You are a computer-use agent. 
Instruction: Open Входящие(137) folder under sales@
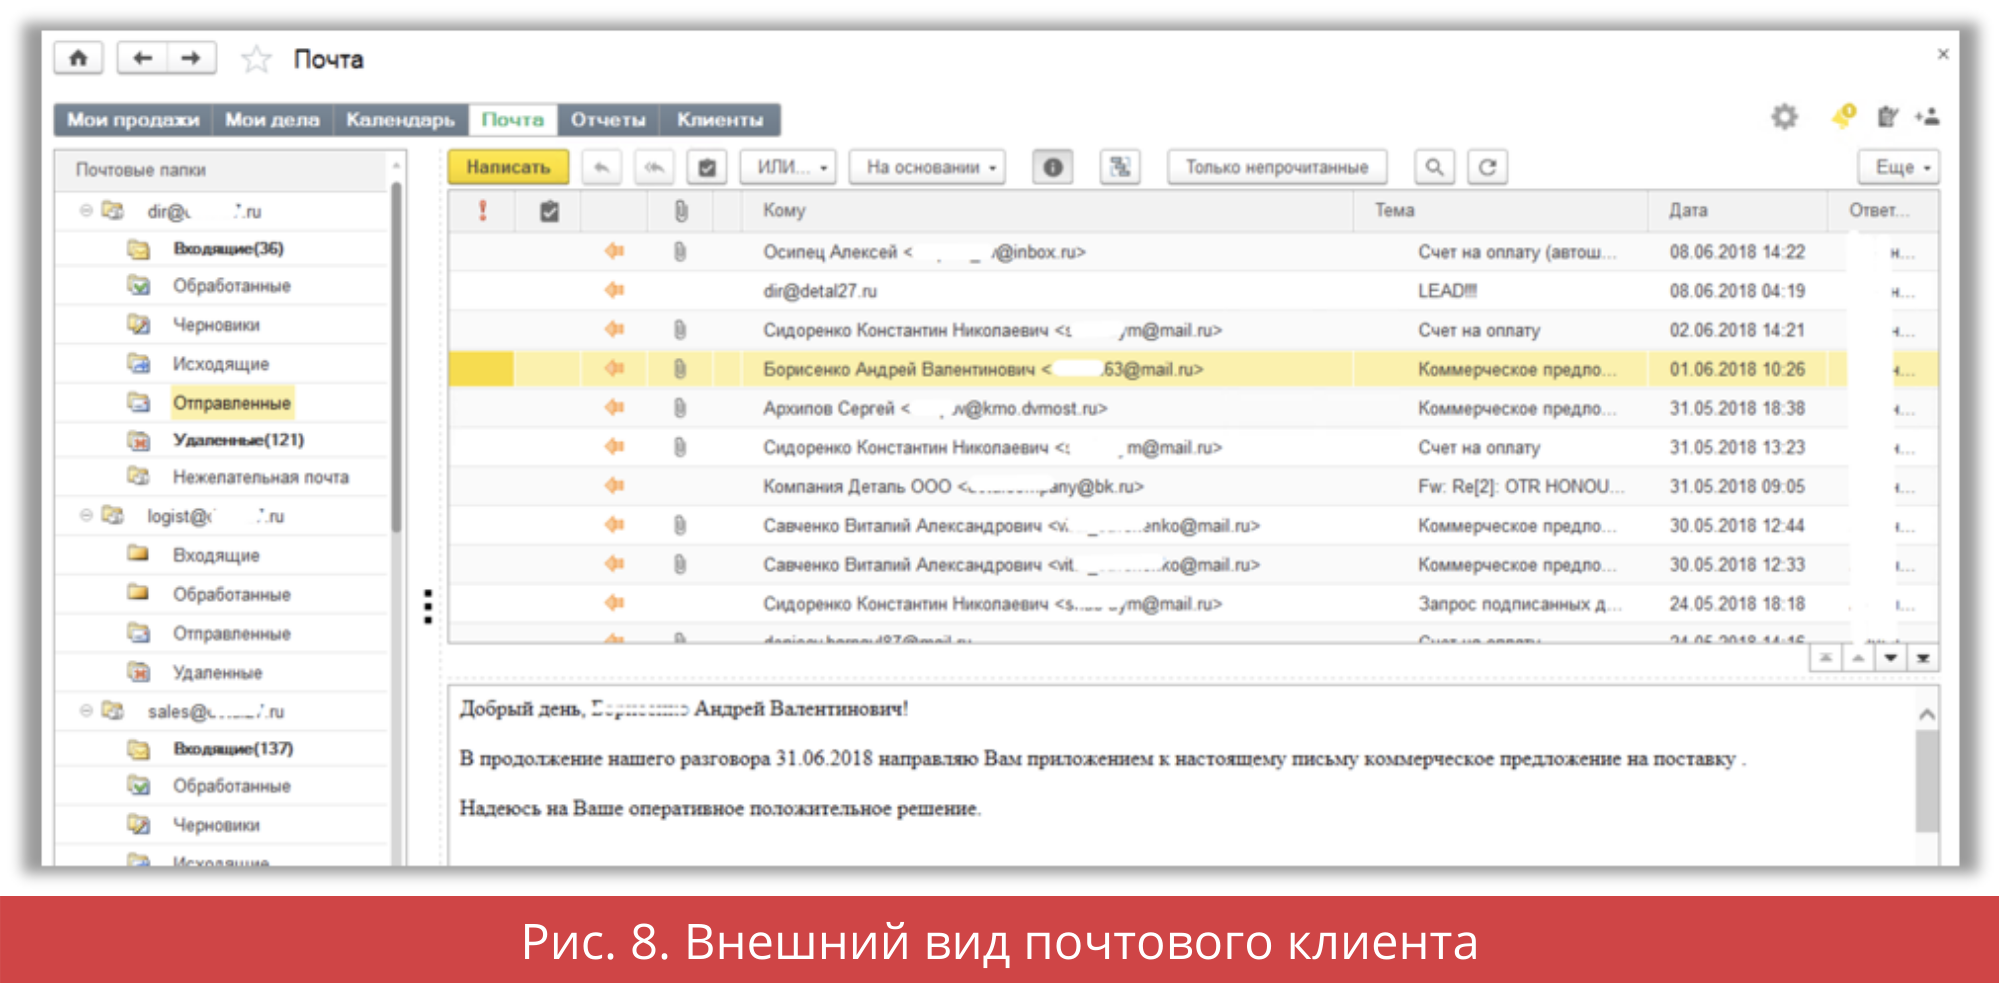pyautogui.click(x=233, y=749)
